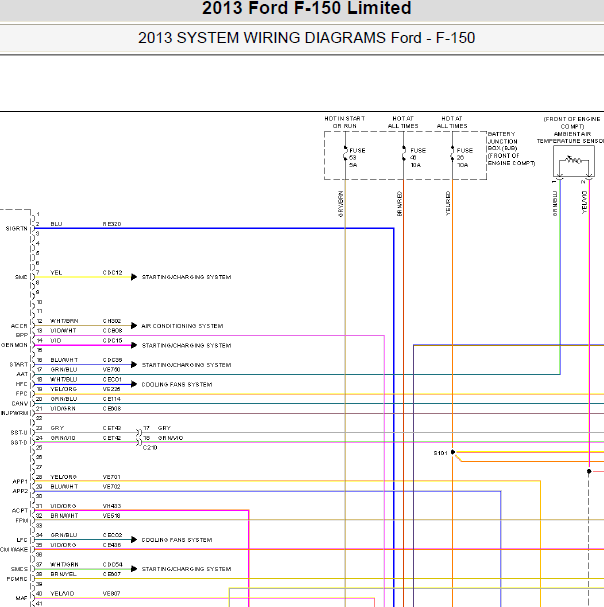Viewport: 604px width, 607px height.
Task: Click the S101 splice label
Action: [440, 453]
